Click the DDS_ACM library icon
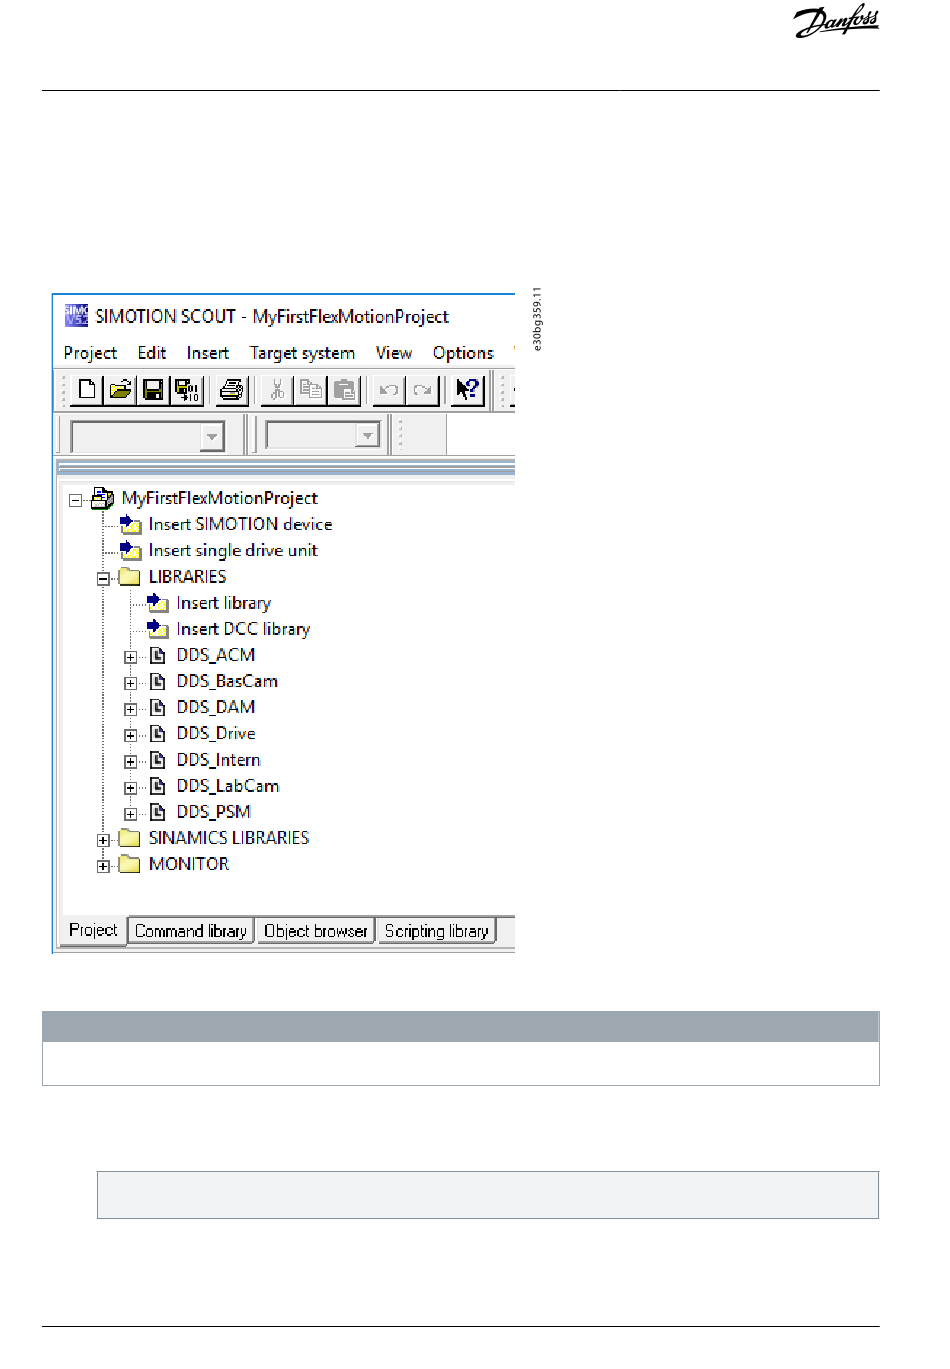Viewport: 950px width, 1369px height. click(x=157, y=655)
